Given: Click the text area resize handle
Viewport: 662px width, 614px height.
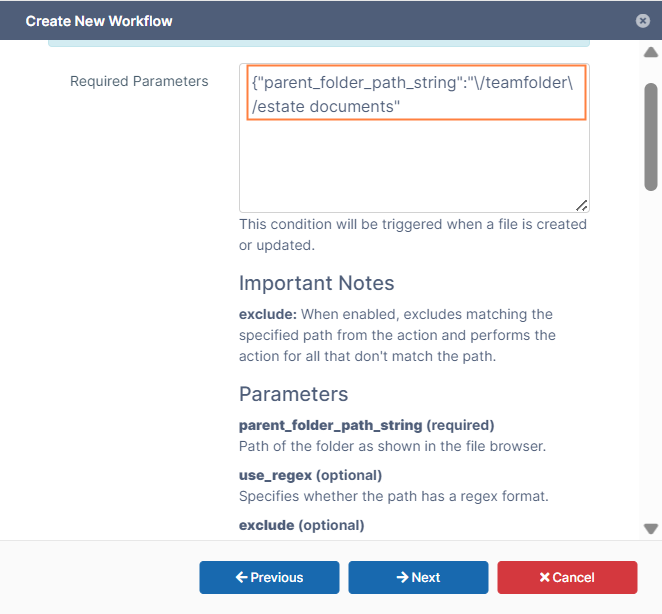Looking at the screenshot, I should click(x=581, y=204).
